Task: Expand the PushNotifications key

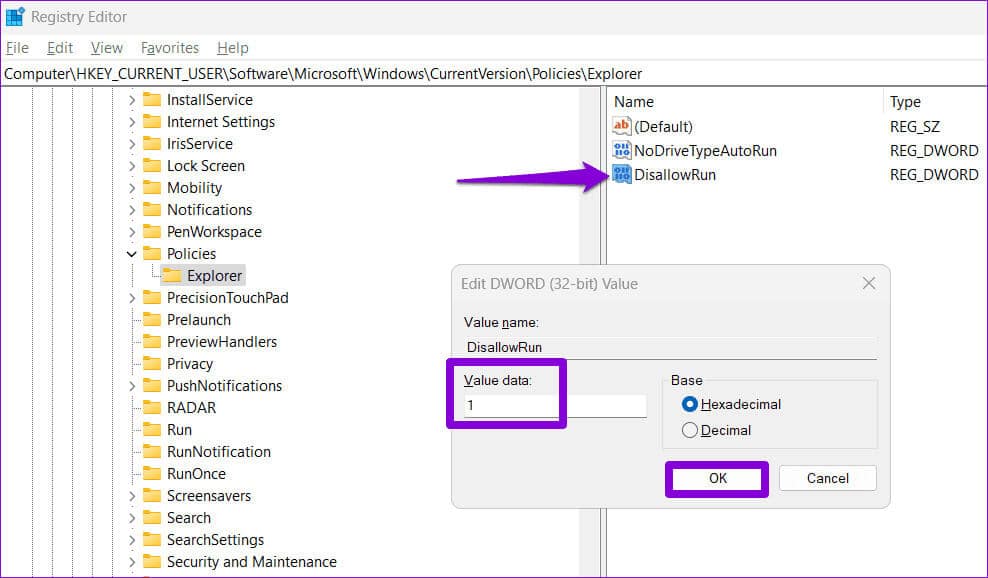Action: coord(132,385)
